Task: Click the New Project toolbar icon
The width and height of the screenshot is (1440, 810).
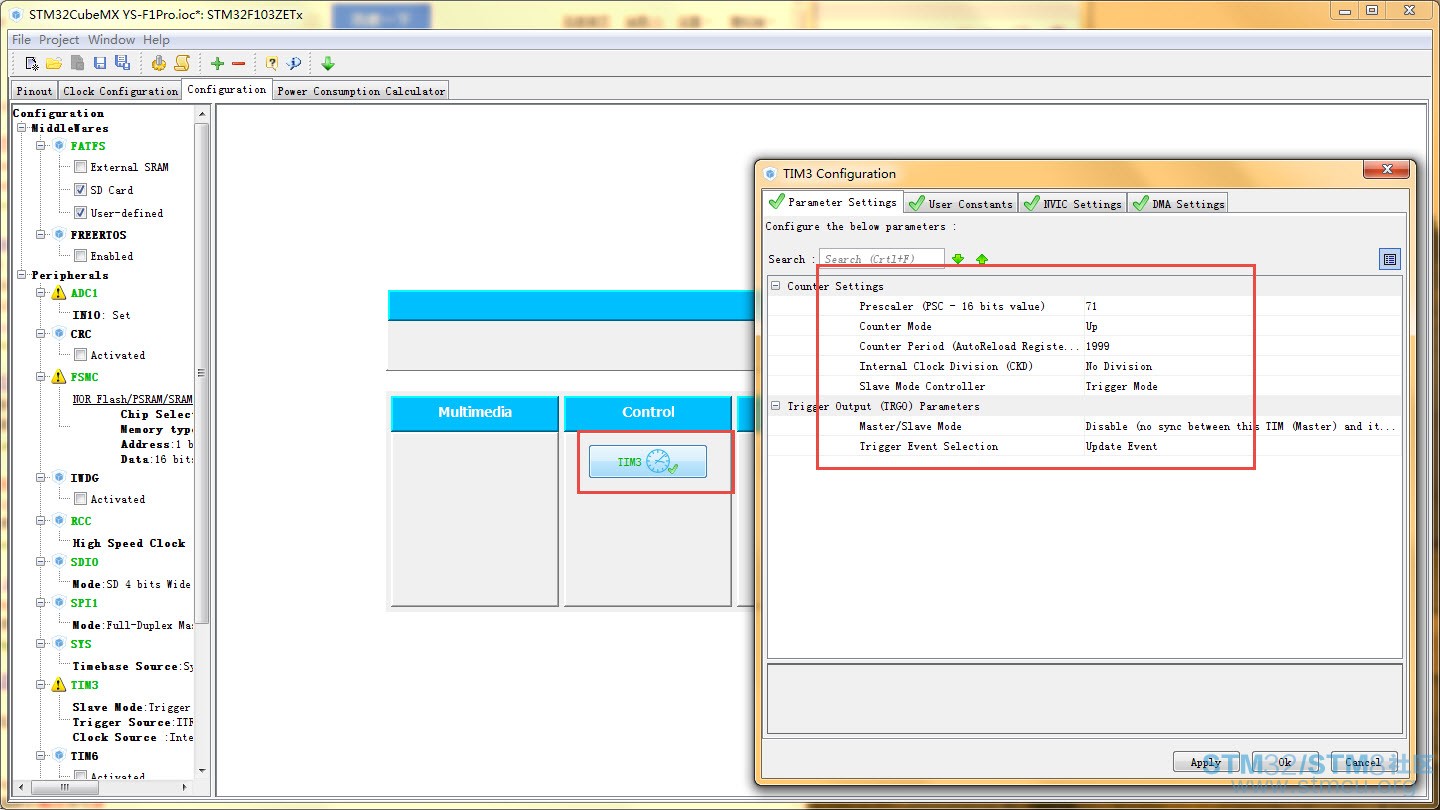Action: 32,63
